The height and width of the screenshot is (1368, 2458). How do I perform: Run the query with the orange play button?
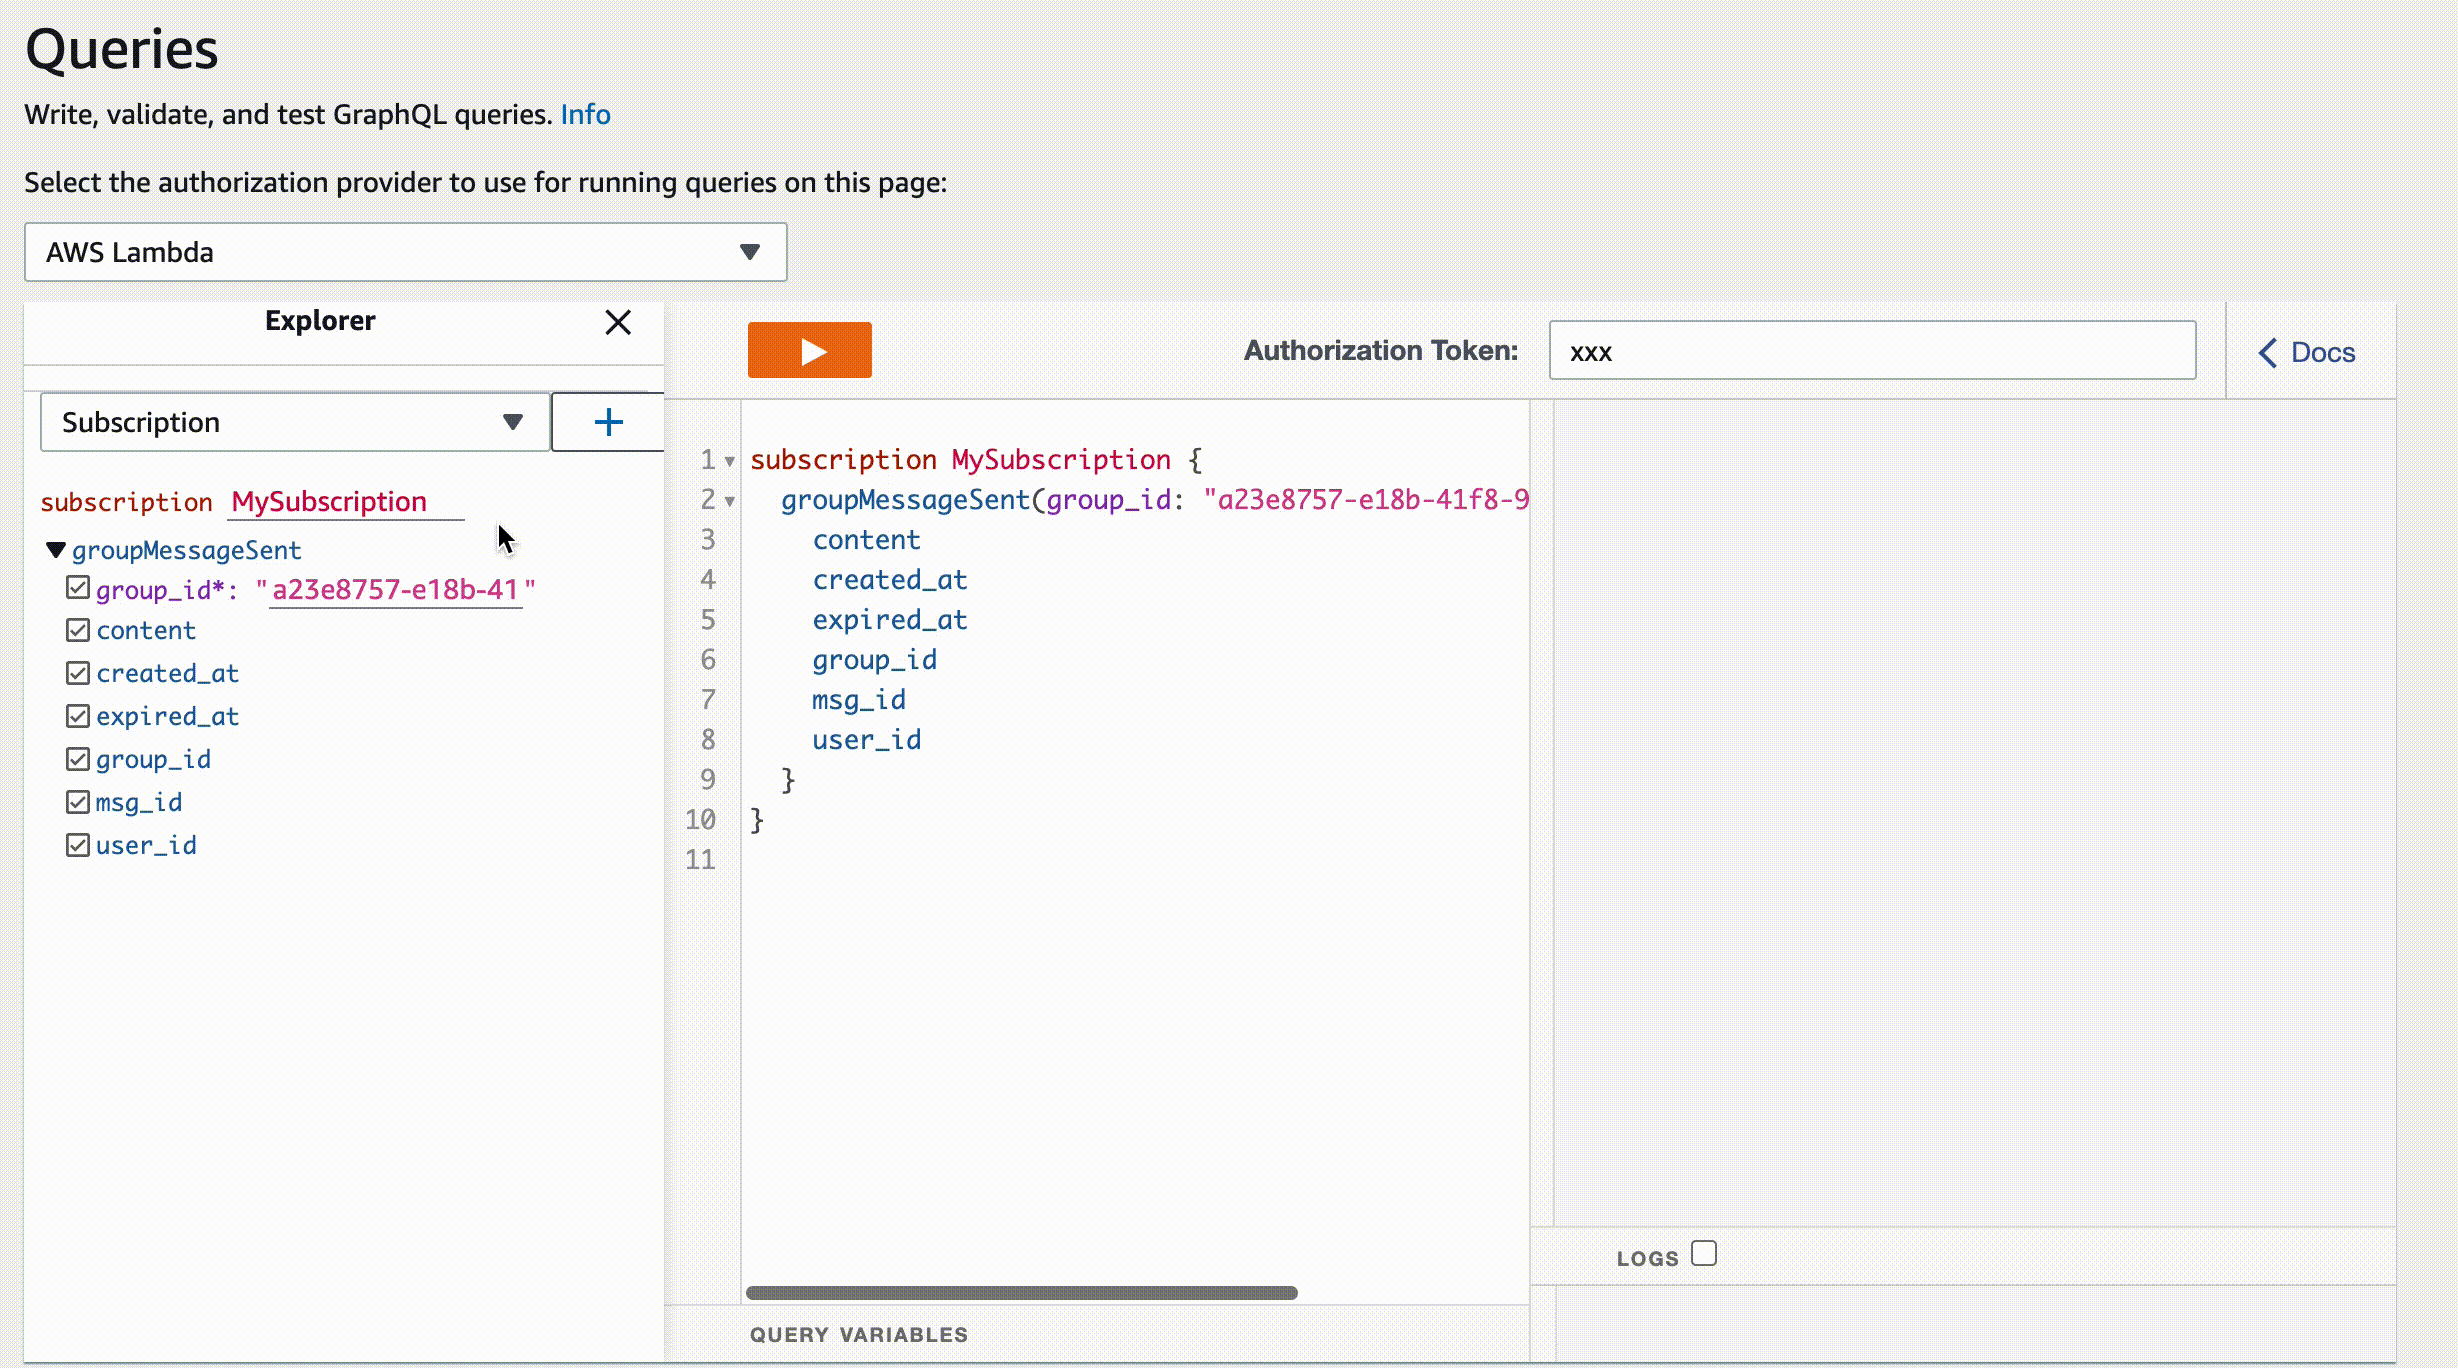point(809,351)
